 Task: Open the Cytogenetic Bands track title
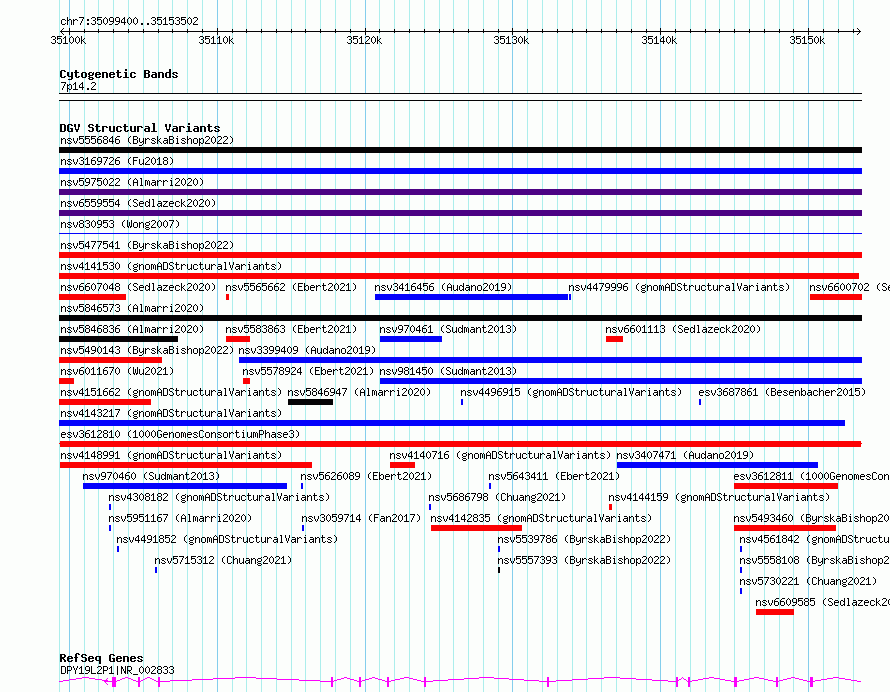119,74
